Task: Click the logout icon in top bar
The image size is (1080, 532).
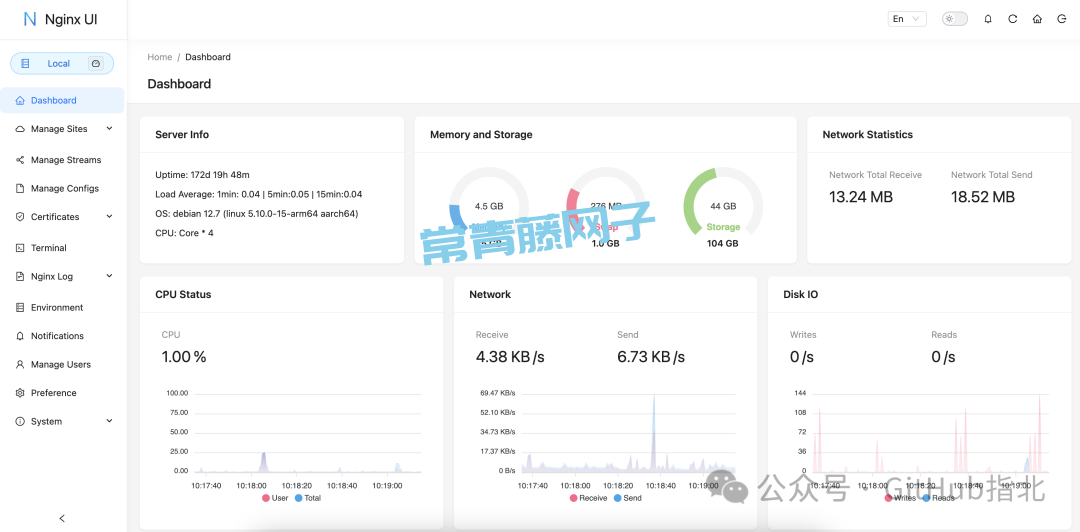Action: point(1062,19)
